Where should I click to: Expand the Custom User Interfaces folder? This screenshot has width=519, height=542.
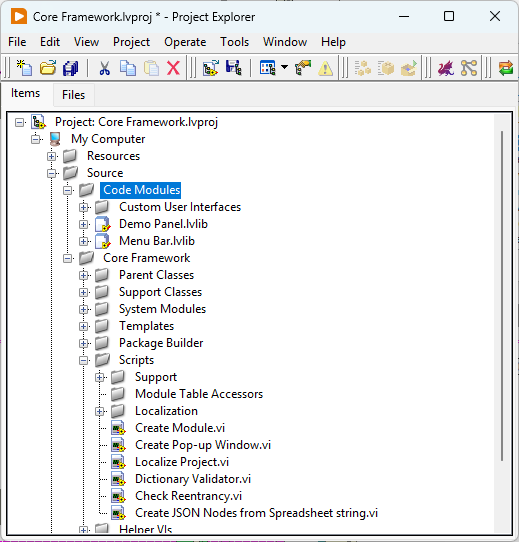(83, 207)
